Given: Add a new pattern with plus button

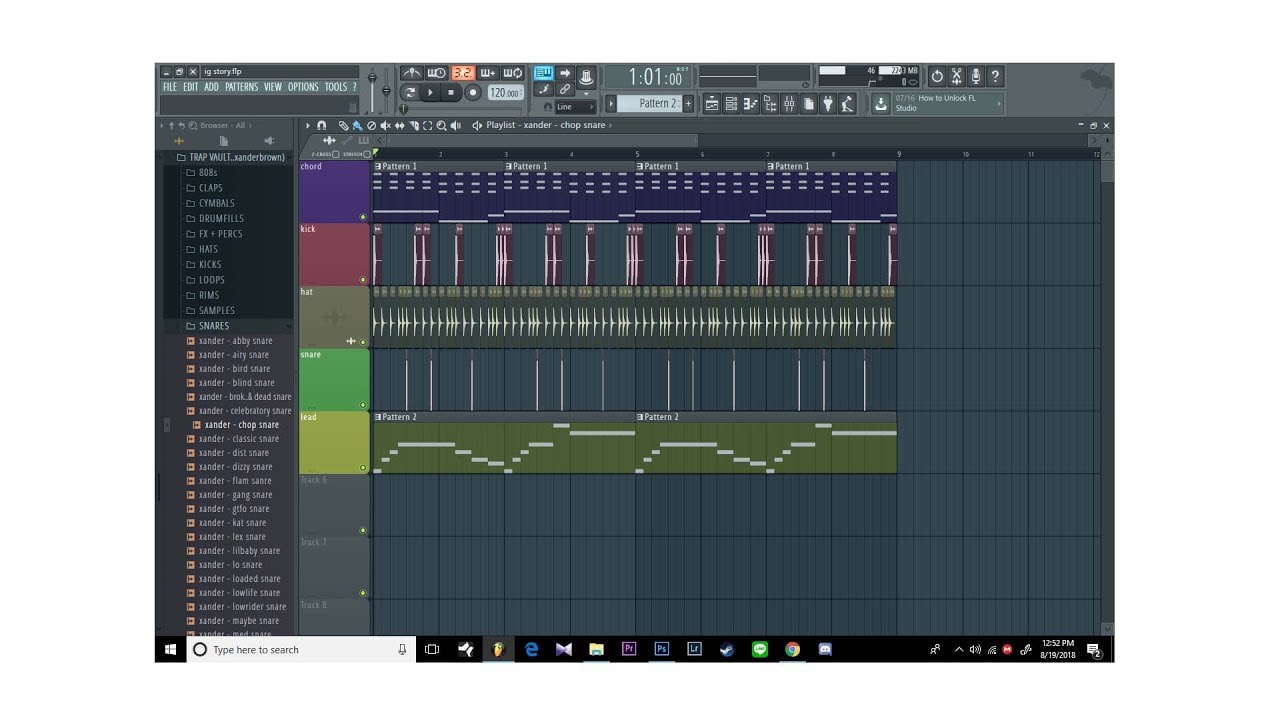Looking at the screenshot, I should click(688, 103).
